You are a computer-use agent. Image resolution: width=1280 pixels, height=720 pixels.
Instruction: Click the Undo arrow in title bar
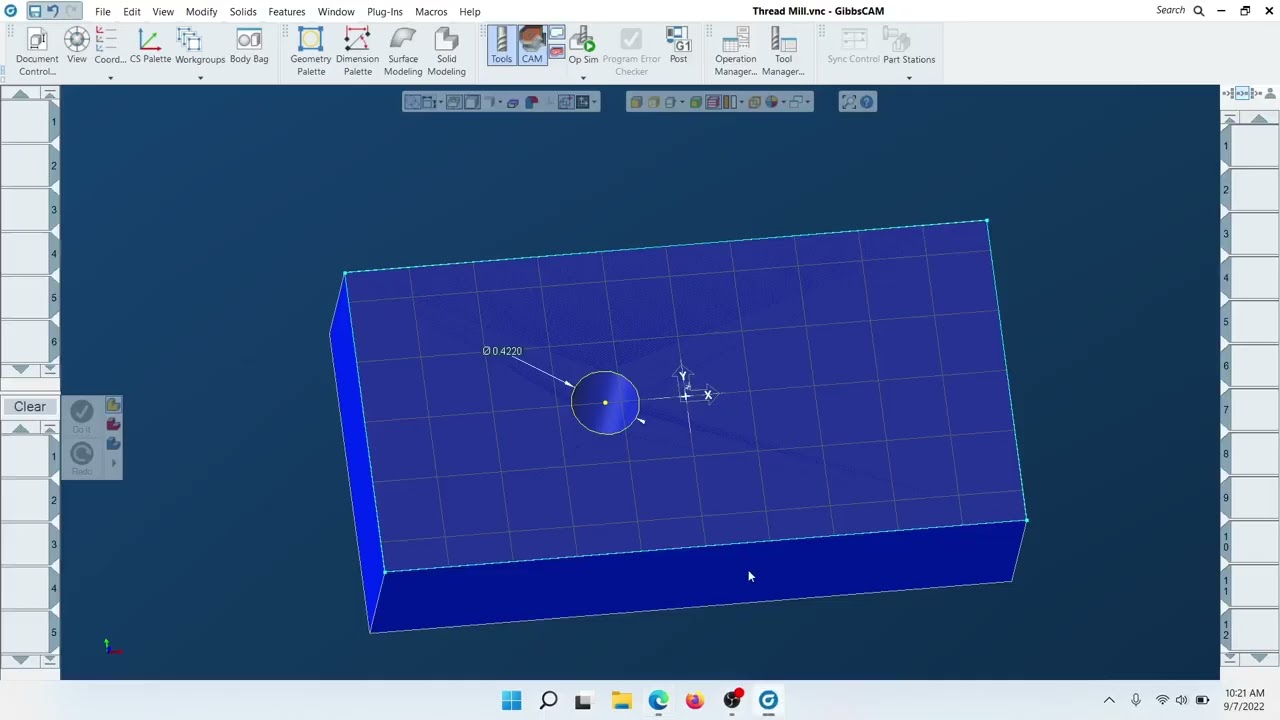pyautogui.click(x=53, y=11)
